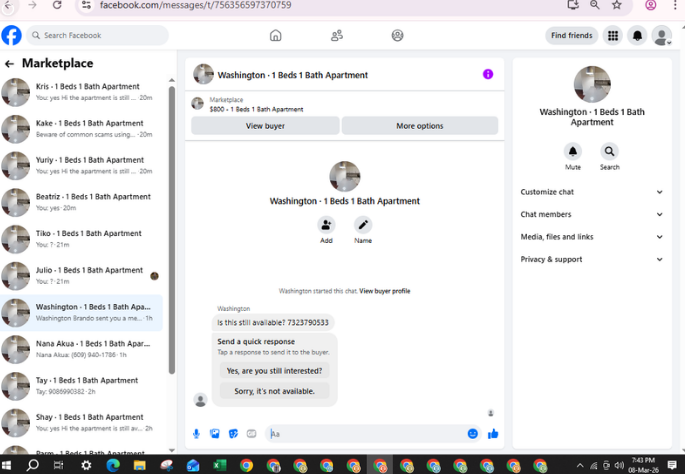Mute conversation with bell icon
Viewport: 685px width, 474px height.
coord(573,152)
